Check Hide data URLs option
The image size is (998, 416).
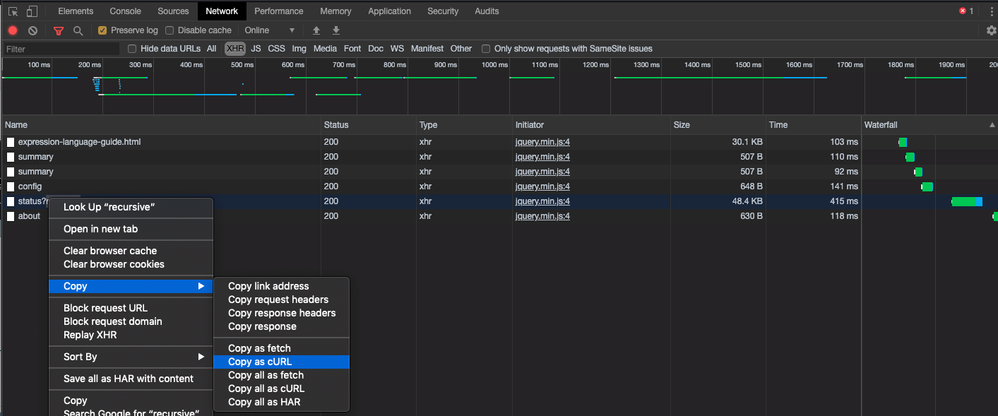(132, 48)
